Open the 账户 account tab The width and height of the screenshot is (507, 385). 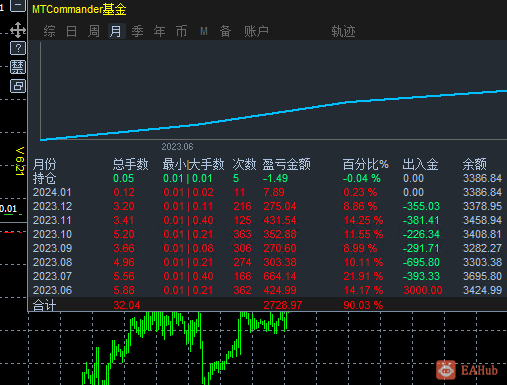tap(256, 31)
